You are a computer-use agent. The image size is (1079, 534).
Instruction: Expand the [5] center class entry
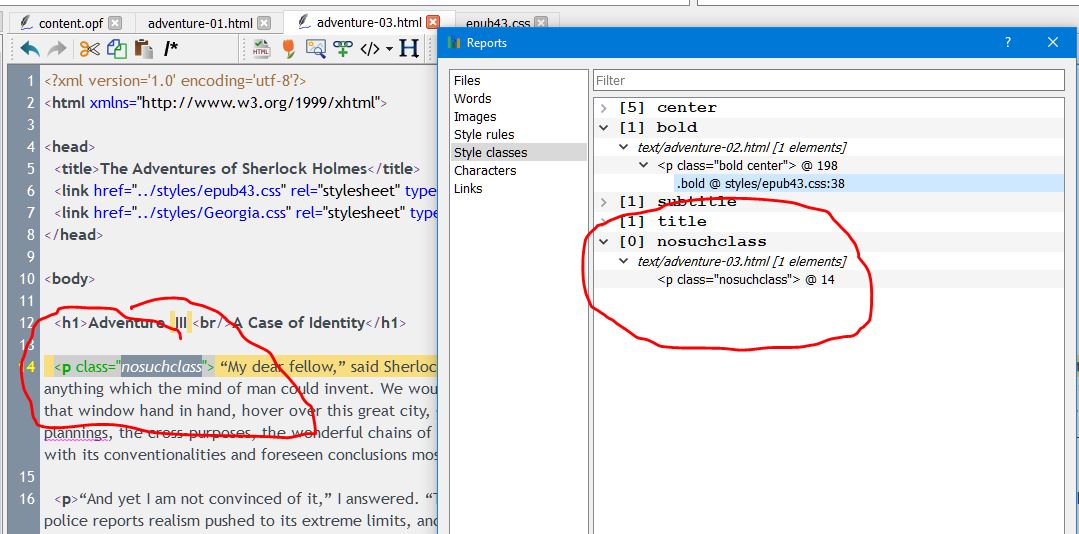[x=603, y=108]
